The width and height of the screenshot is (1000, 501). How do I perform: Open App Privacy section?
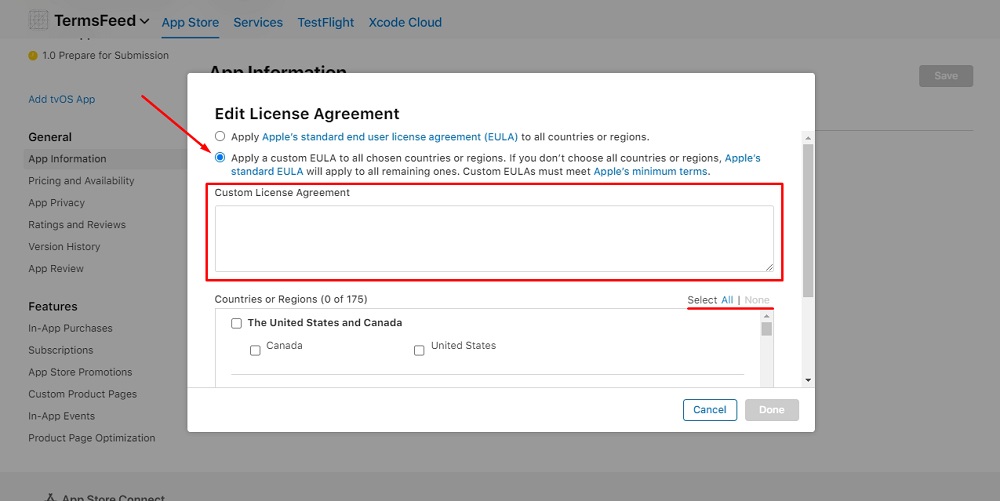(x=56, y=203)
